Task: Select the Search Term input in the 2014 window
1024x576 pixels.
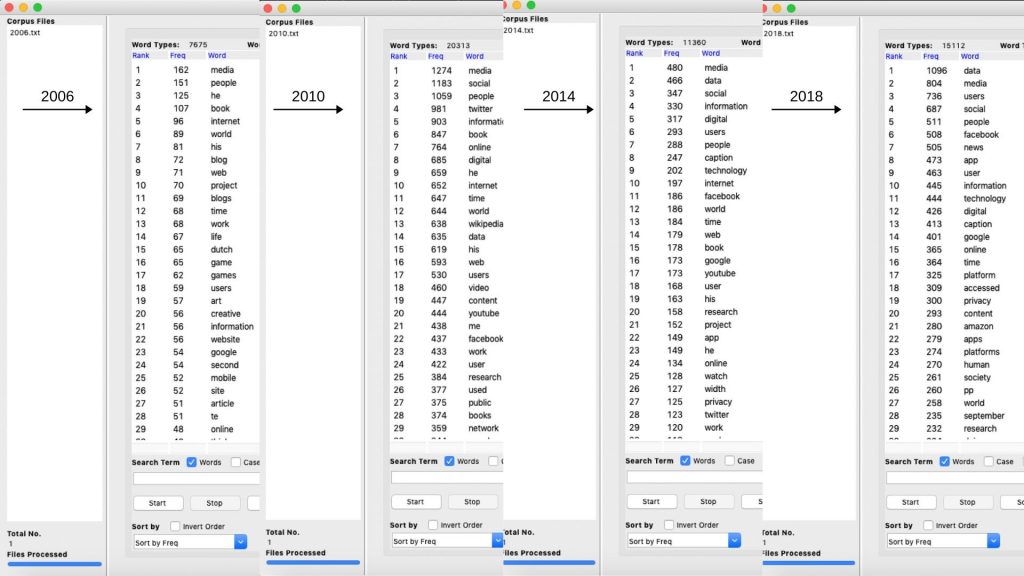Action: [694, 477]
